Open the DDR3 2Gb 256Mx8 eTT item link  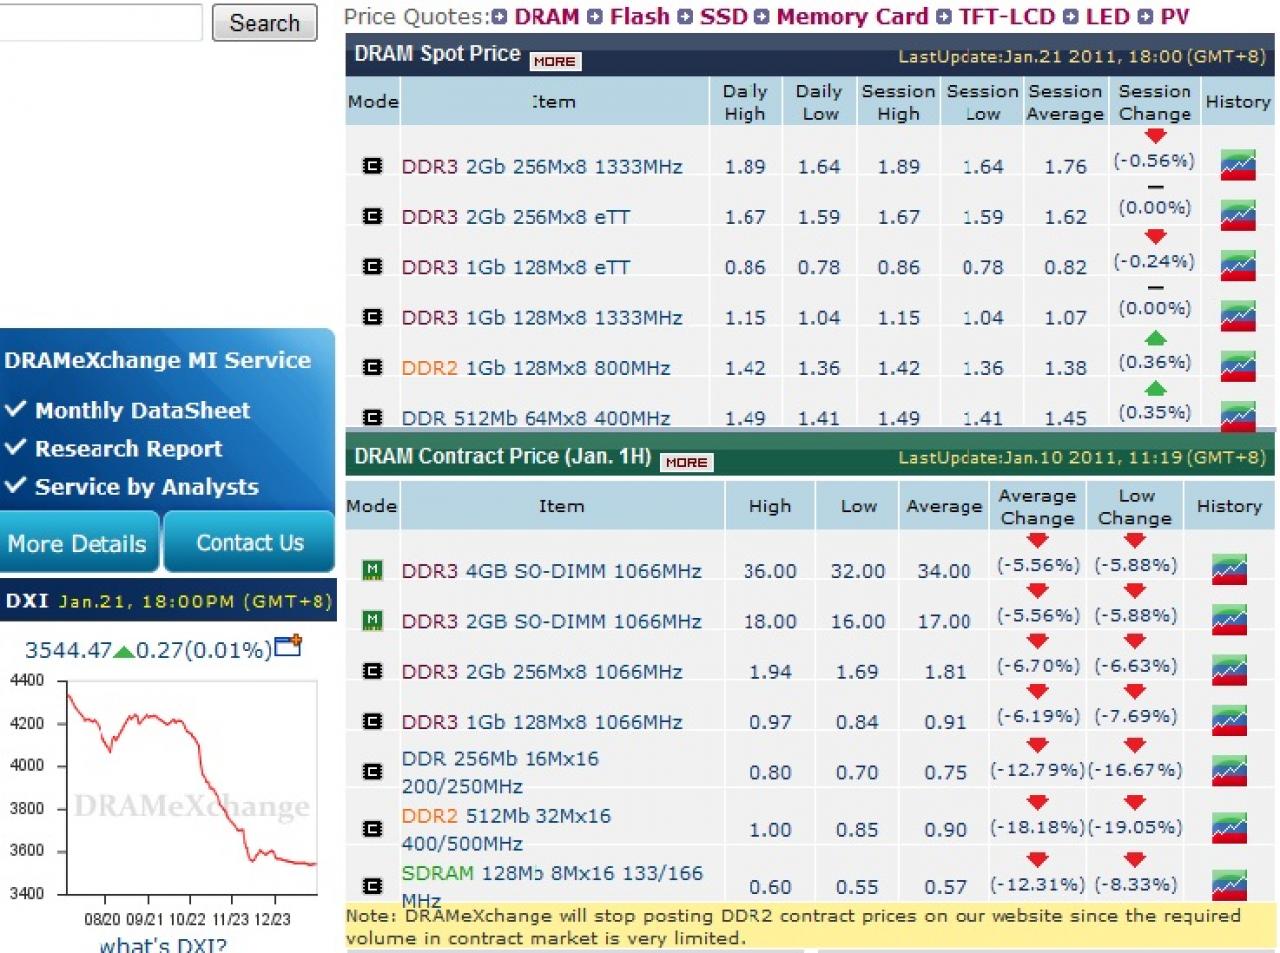coord(516,217)
